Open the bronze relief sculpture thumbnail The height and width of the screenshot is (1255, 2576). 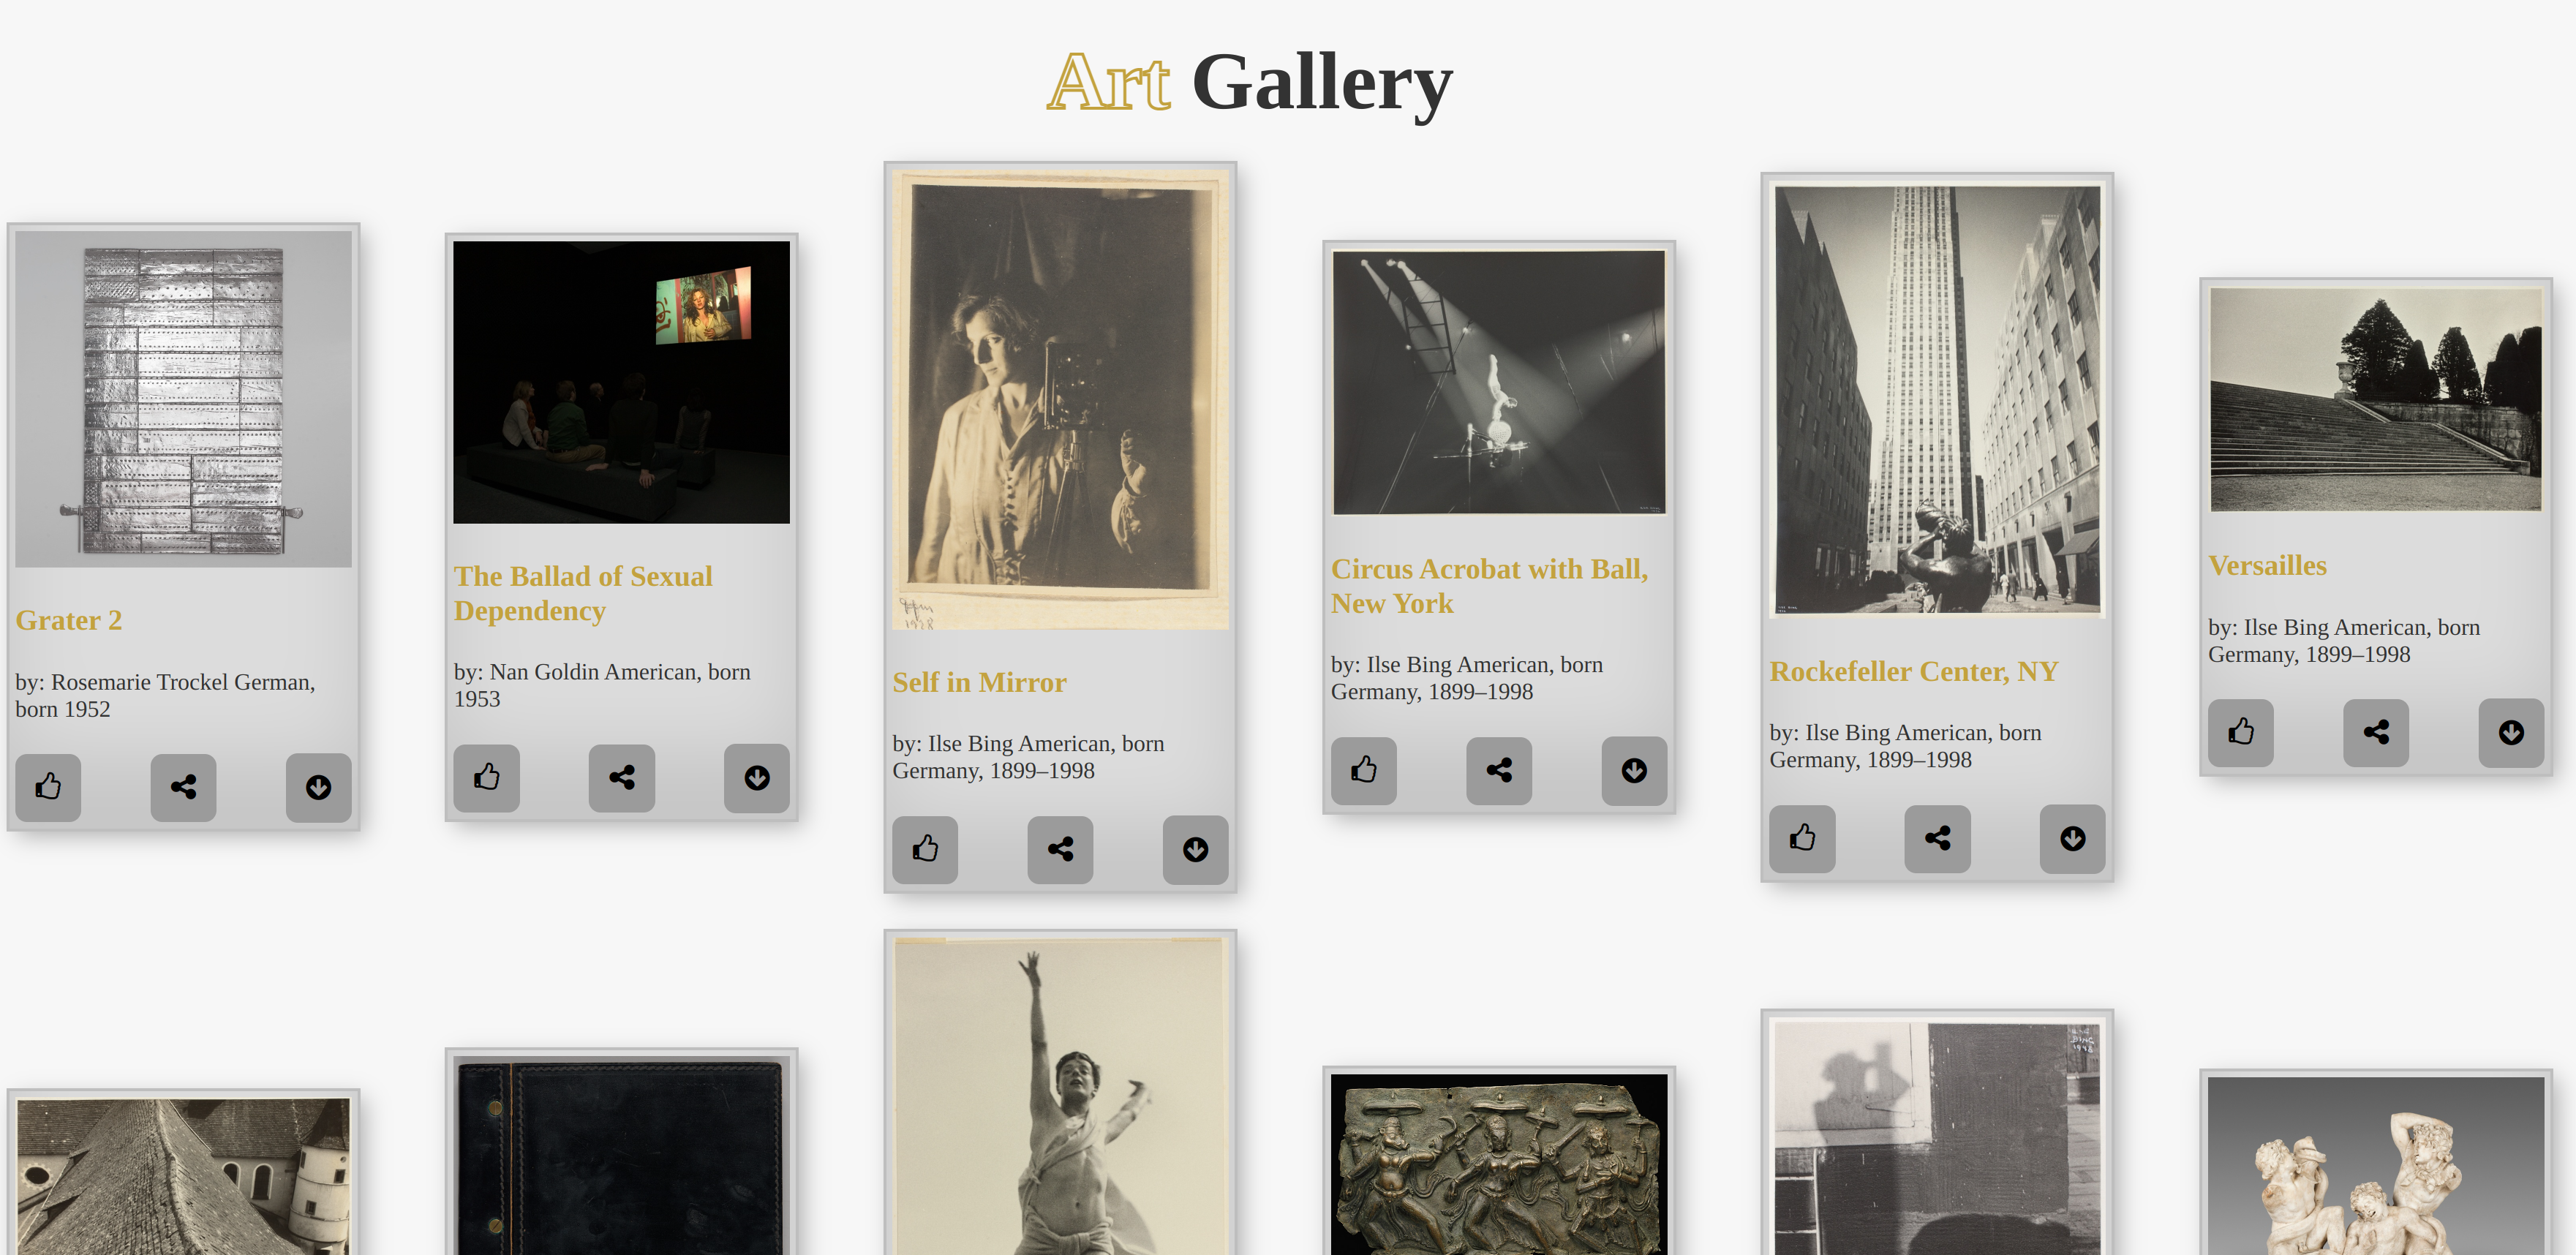coord(1498,1165)
